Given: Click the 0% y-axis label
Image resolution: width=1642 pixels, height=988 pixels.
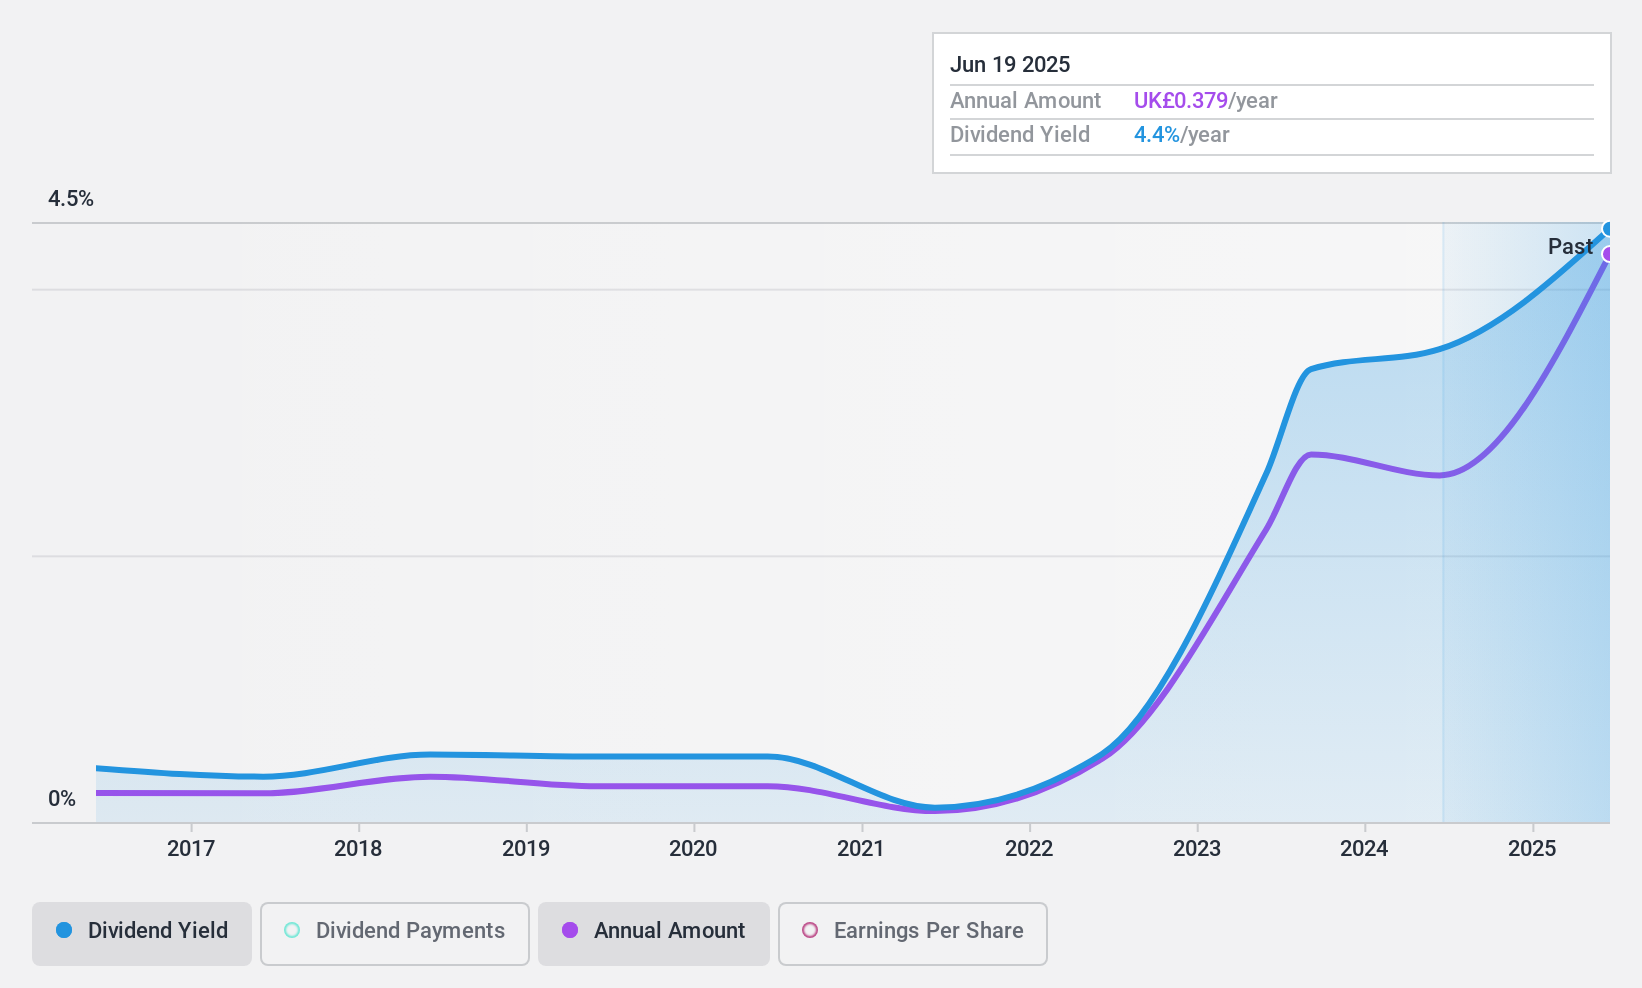Looking at the screenshot, I should [x=62, y=799].
